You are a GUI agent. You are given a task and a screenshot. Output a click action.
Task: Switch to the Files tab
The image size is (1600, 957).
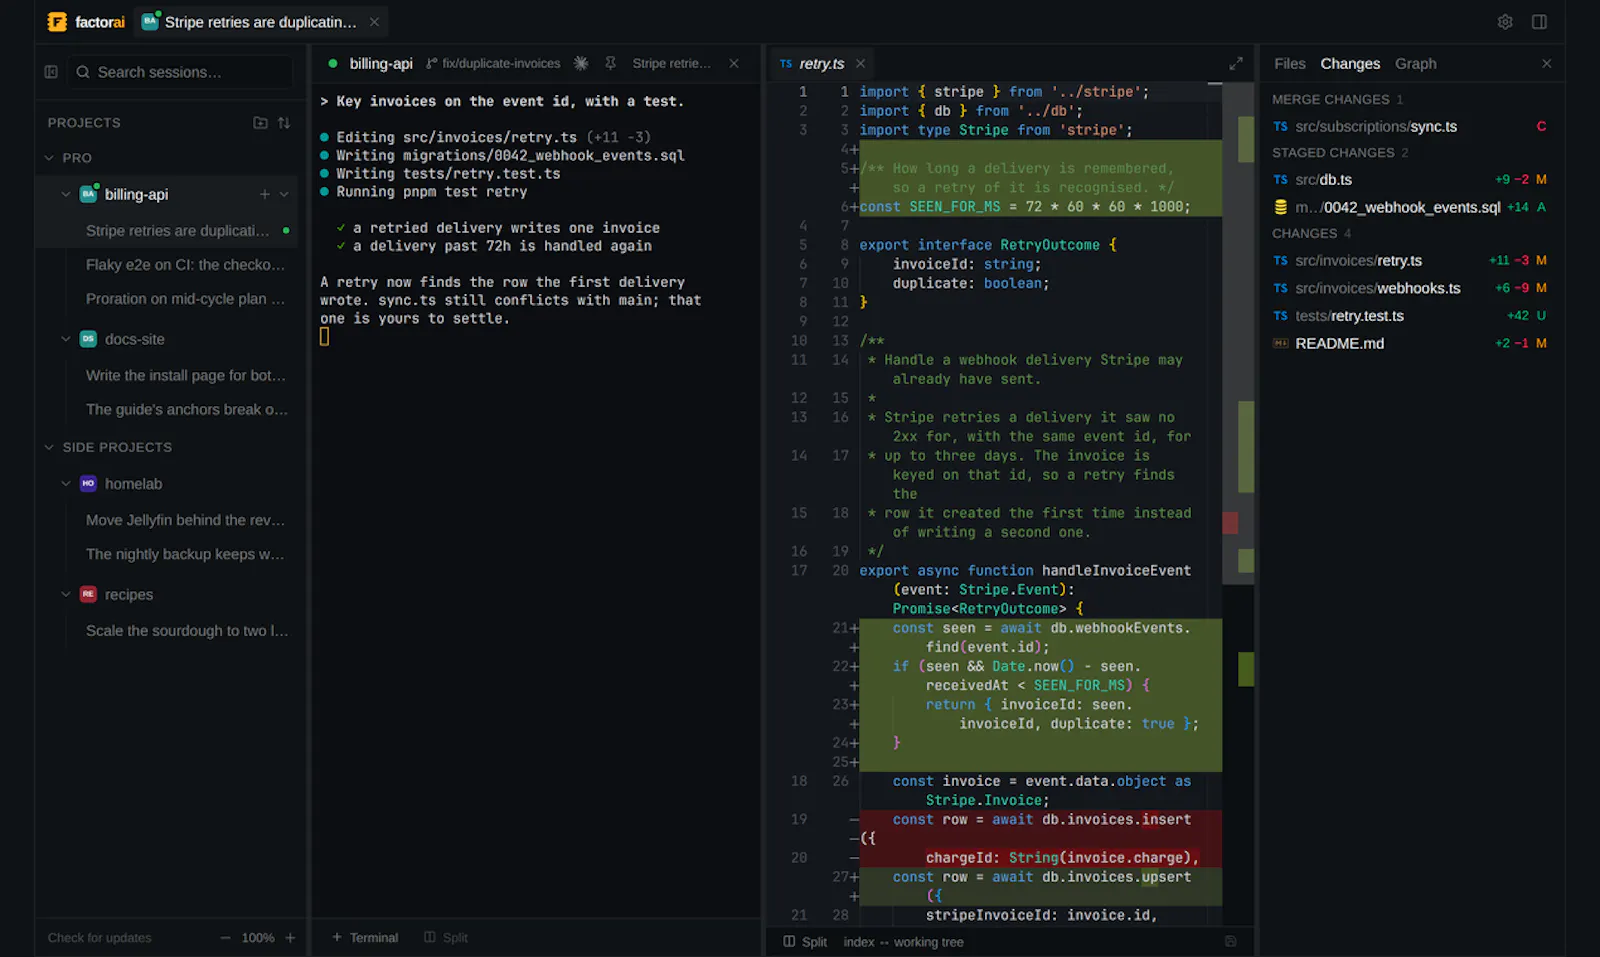tap(1289, 63)
